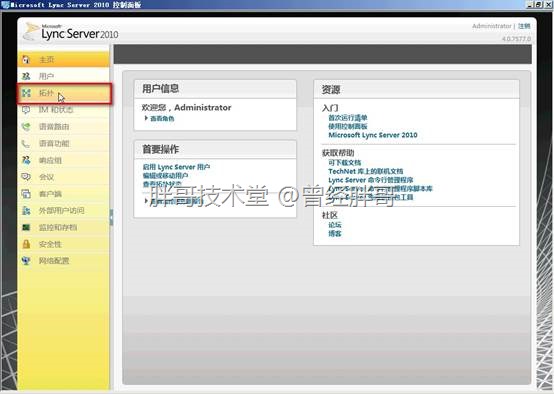Click 编辑或移动用户 link
Image resolution: width=554 pixels, height=394 pixels.
(x=165, y=176)
